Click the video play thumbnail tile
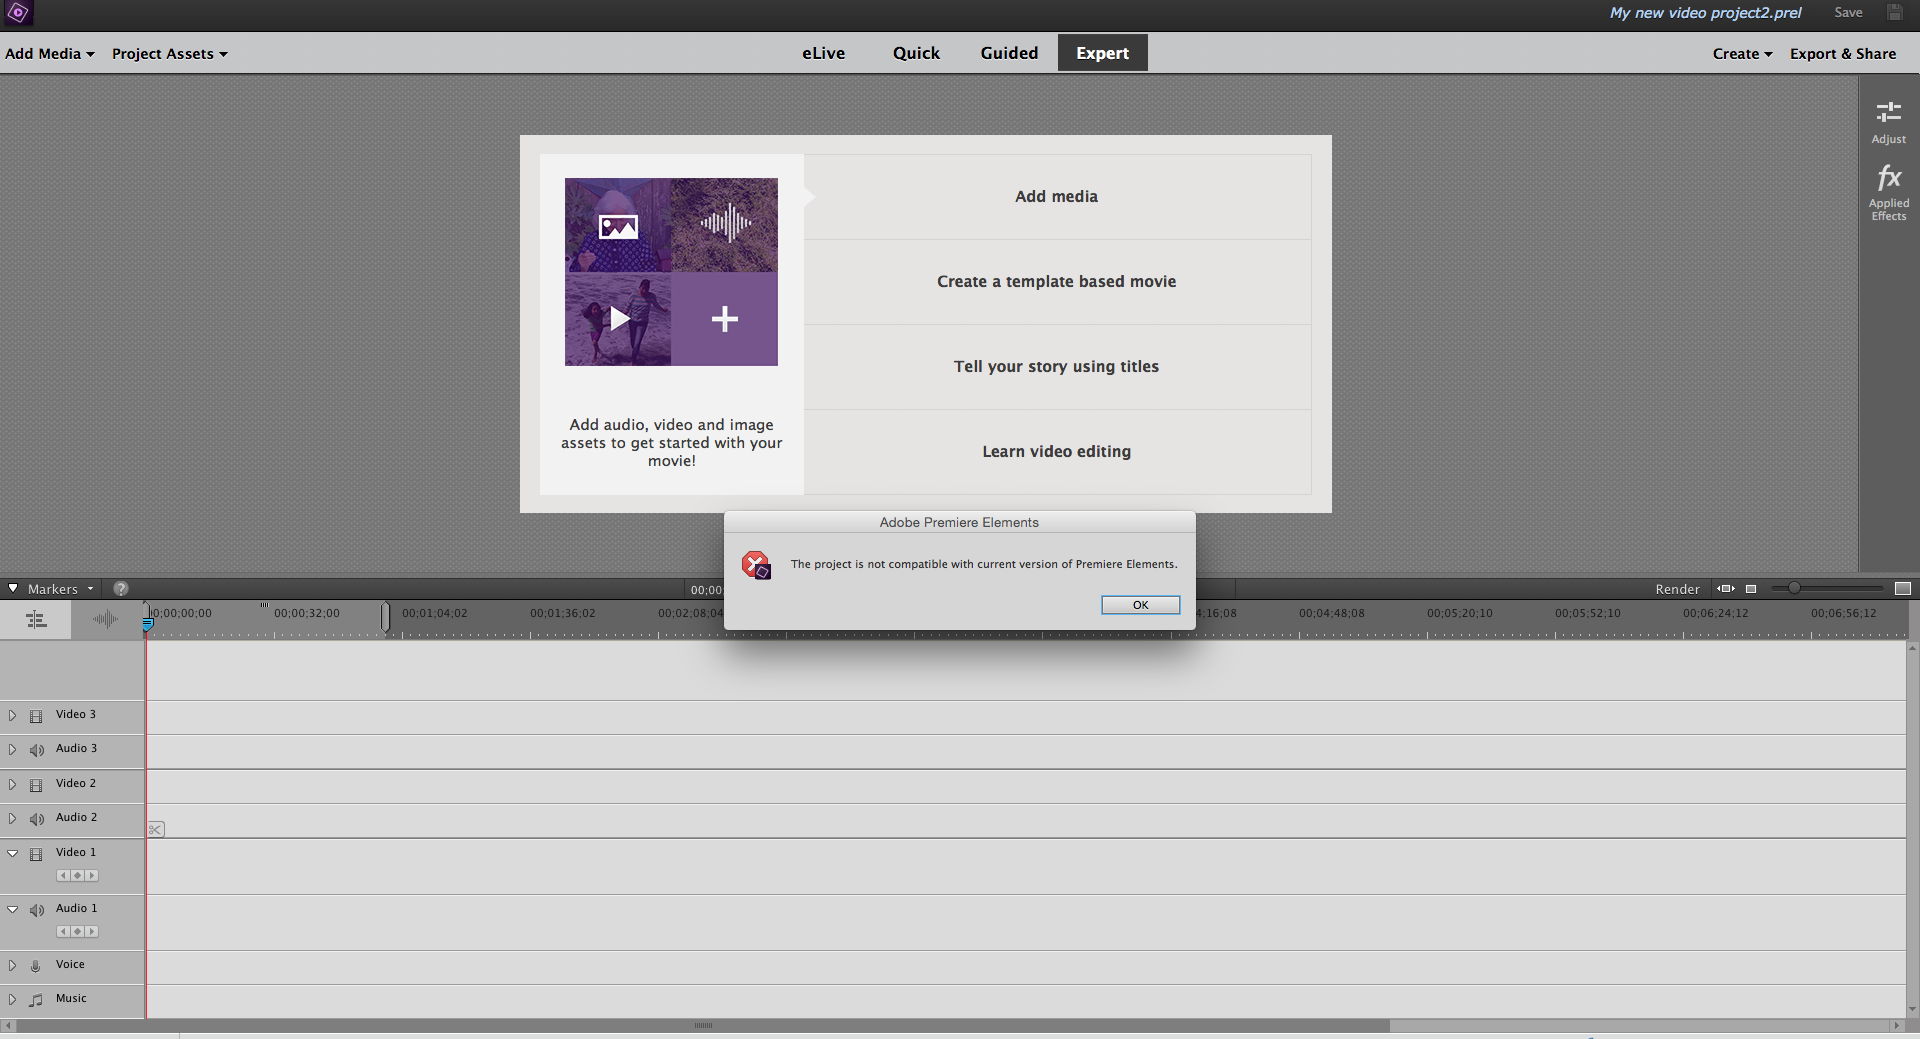Screen dimensions: 1920x1039 click(x=618, y=319)
